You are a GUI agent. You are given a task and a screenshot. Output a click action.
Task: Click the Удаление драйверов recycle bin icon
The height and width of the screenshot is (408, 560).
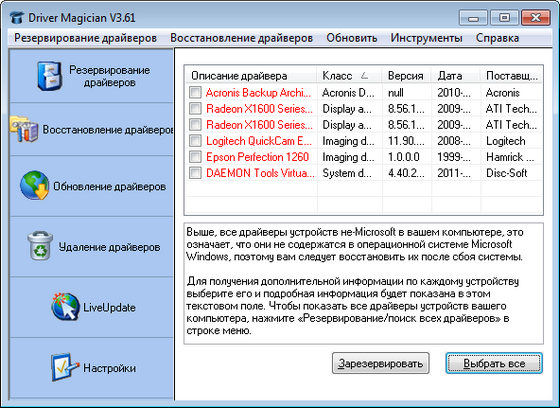point(40,246)
